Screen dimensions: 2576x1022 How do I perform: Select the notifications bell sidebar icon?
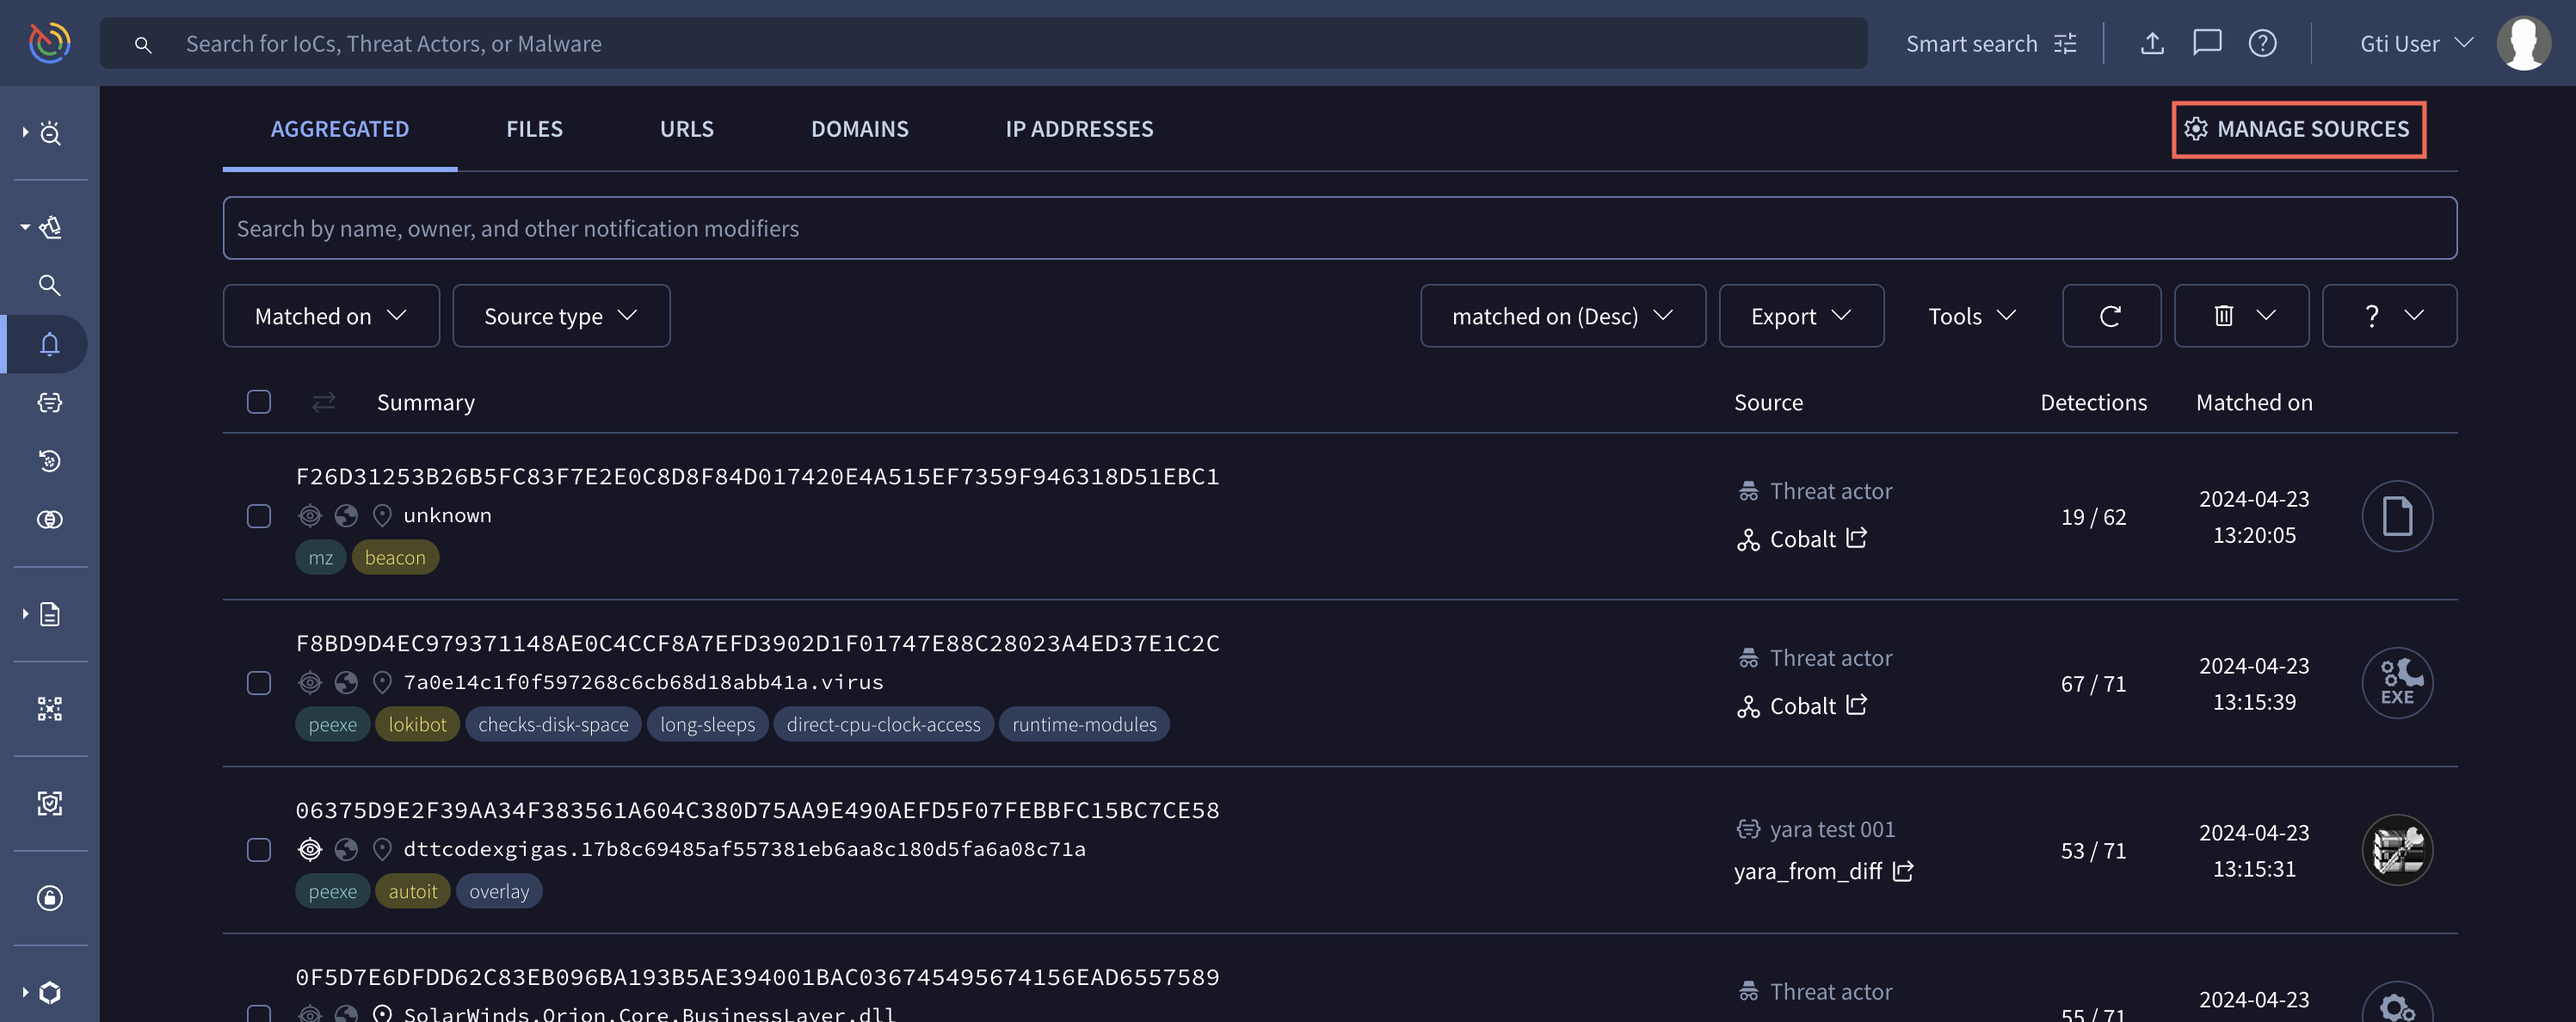(49, 344)
